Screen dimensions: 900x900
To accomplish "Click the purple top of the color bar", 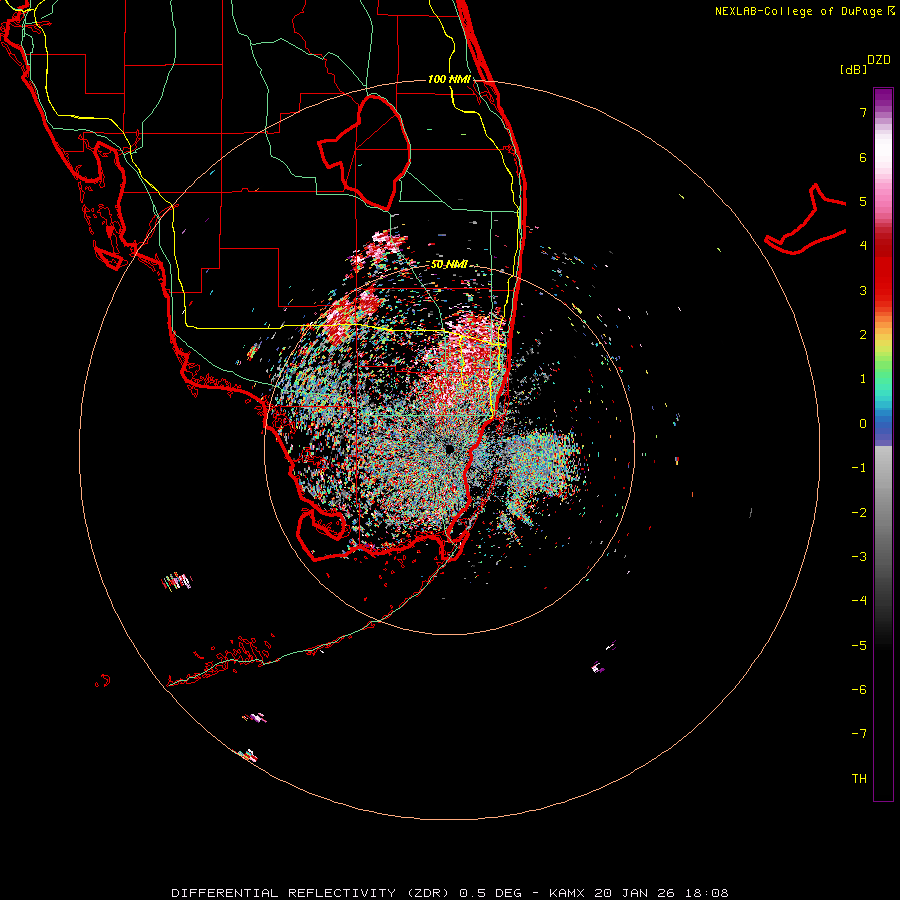I will tap(883, 98).
